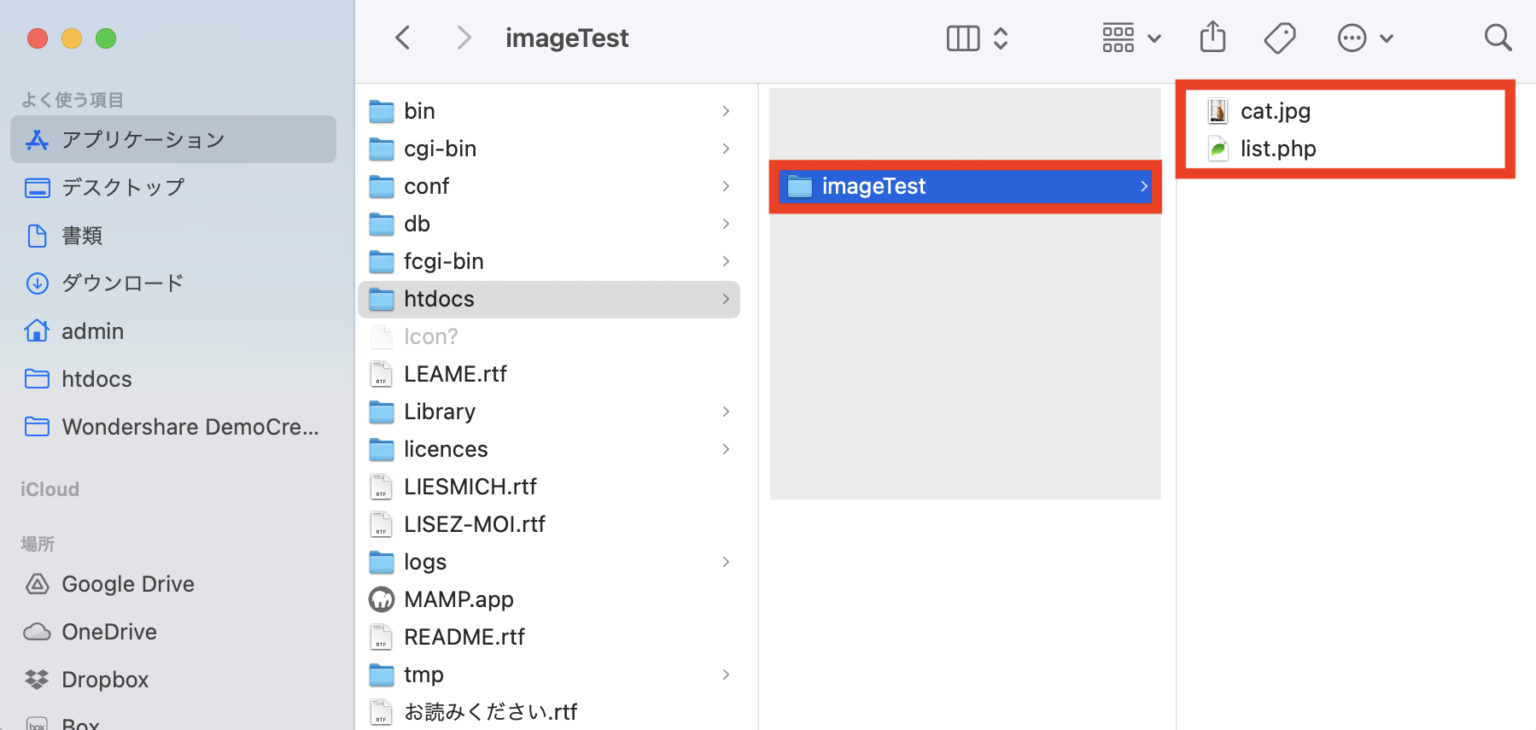Click the column view icon
The height and width of the screenshot is (730, 1536).
(x=961, y=37)
